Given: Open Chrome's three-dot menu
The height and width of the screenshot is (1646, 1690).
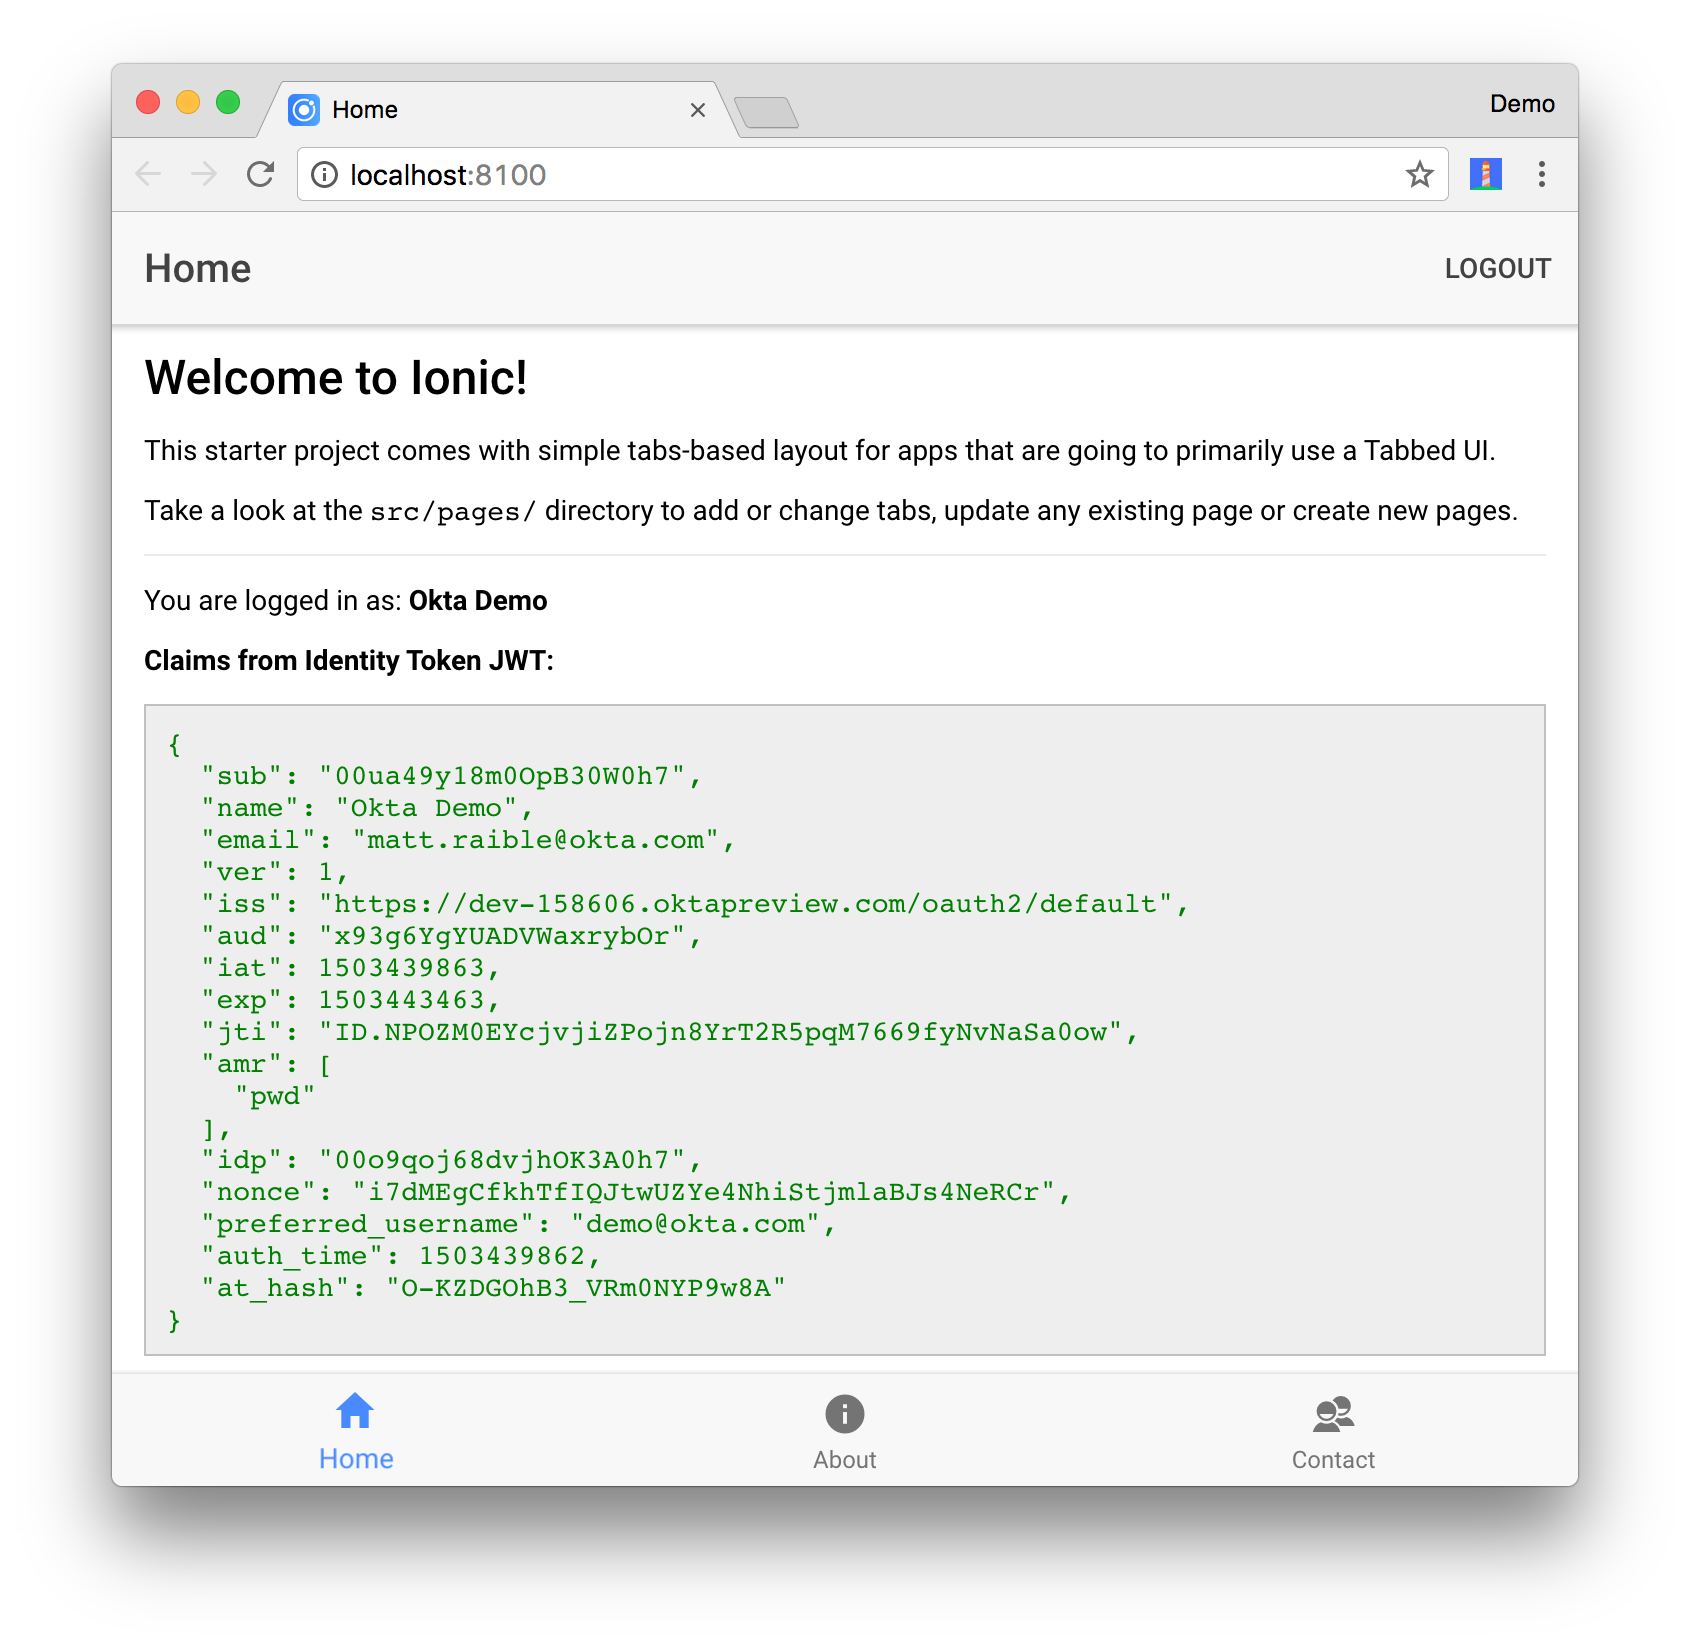Looking at the screenshot, I should pyautogui.click(x=1541, y=175).
